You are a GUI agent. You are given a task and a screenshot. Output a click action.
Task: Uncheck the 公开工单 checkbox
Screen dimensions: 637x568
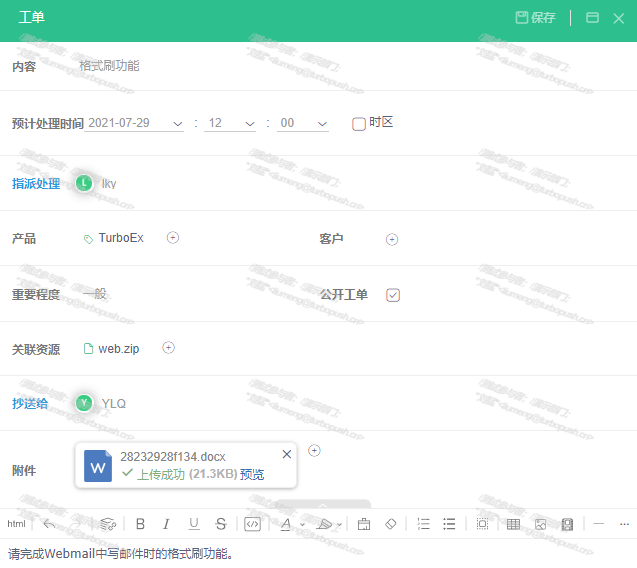[393, 295]
